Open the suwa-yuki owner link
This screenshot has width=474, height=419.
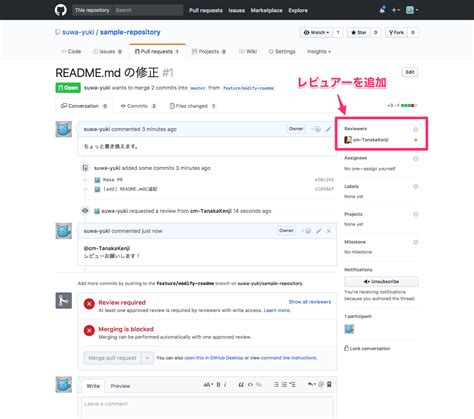coord(78,32)
